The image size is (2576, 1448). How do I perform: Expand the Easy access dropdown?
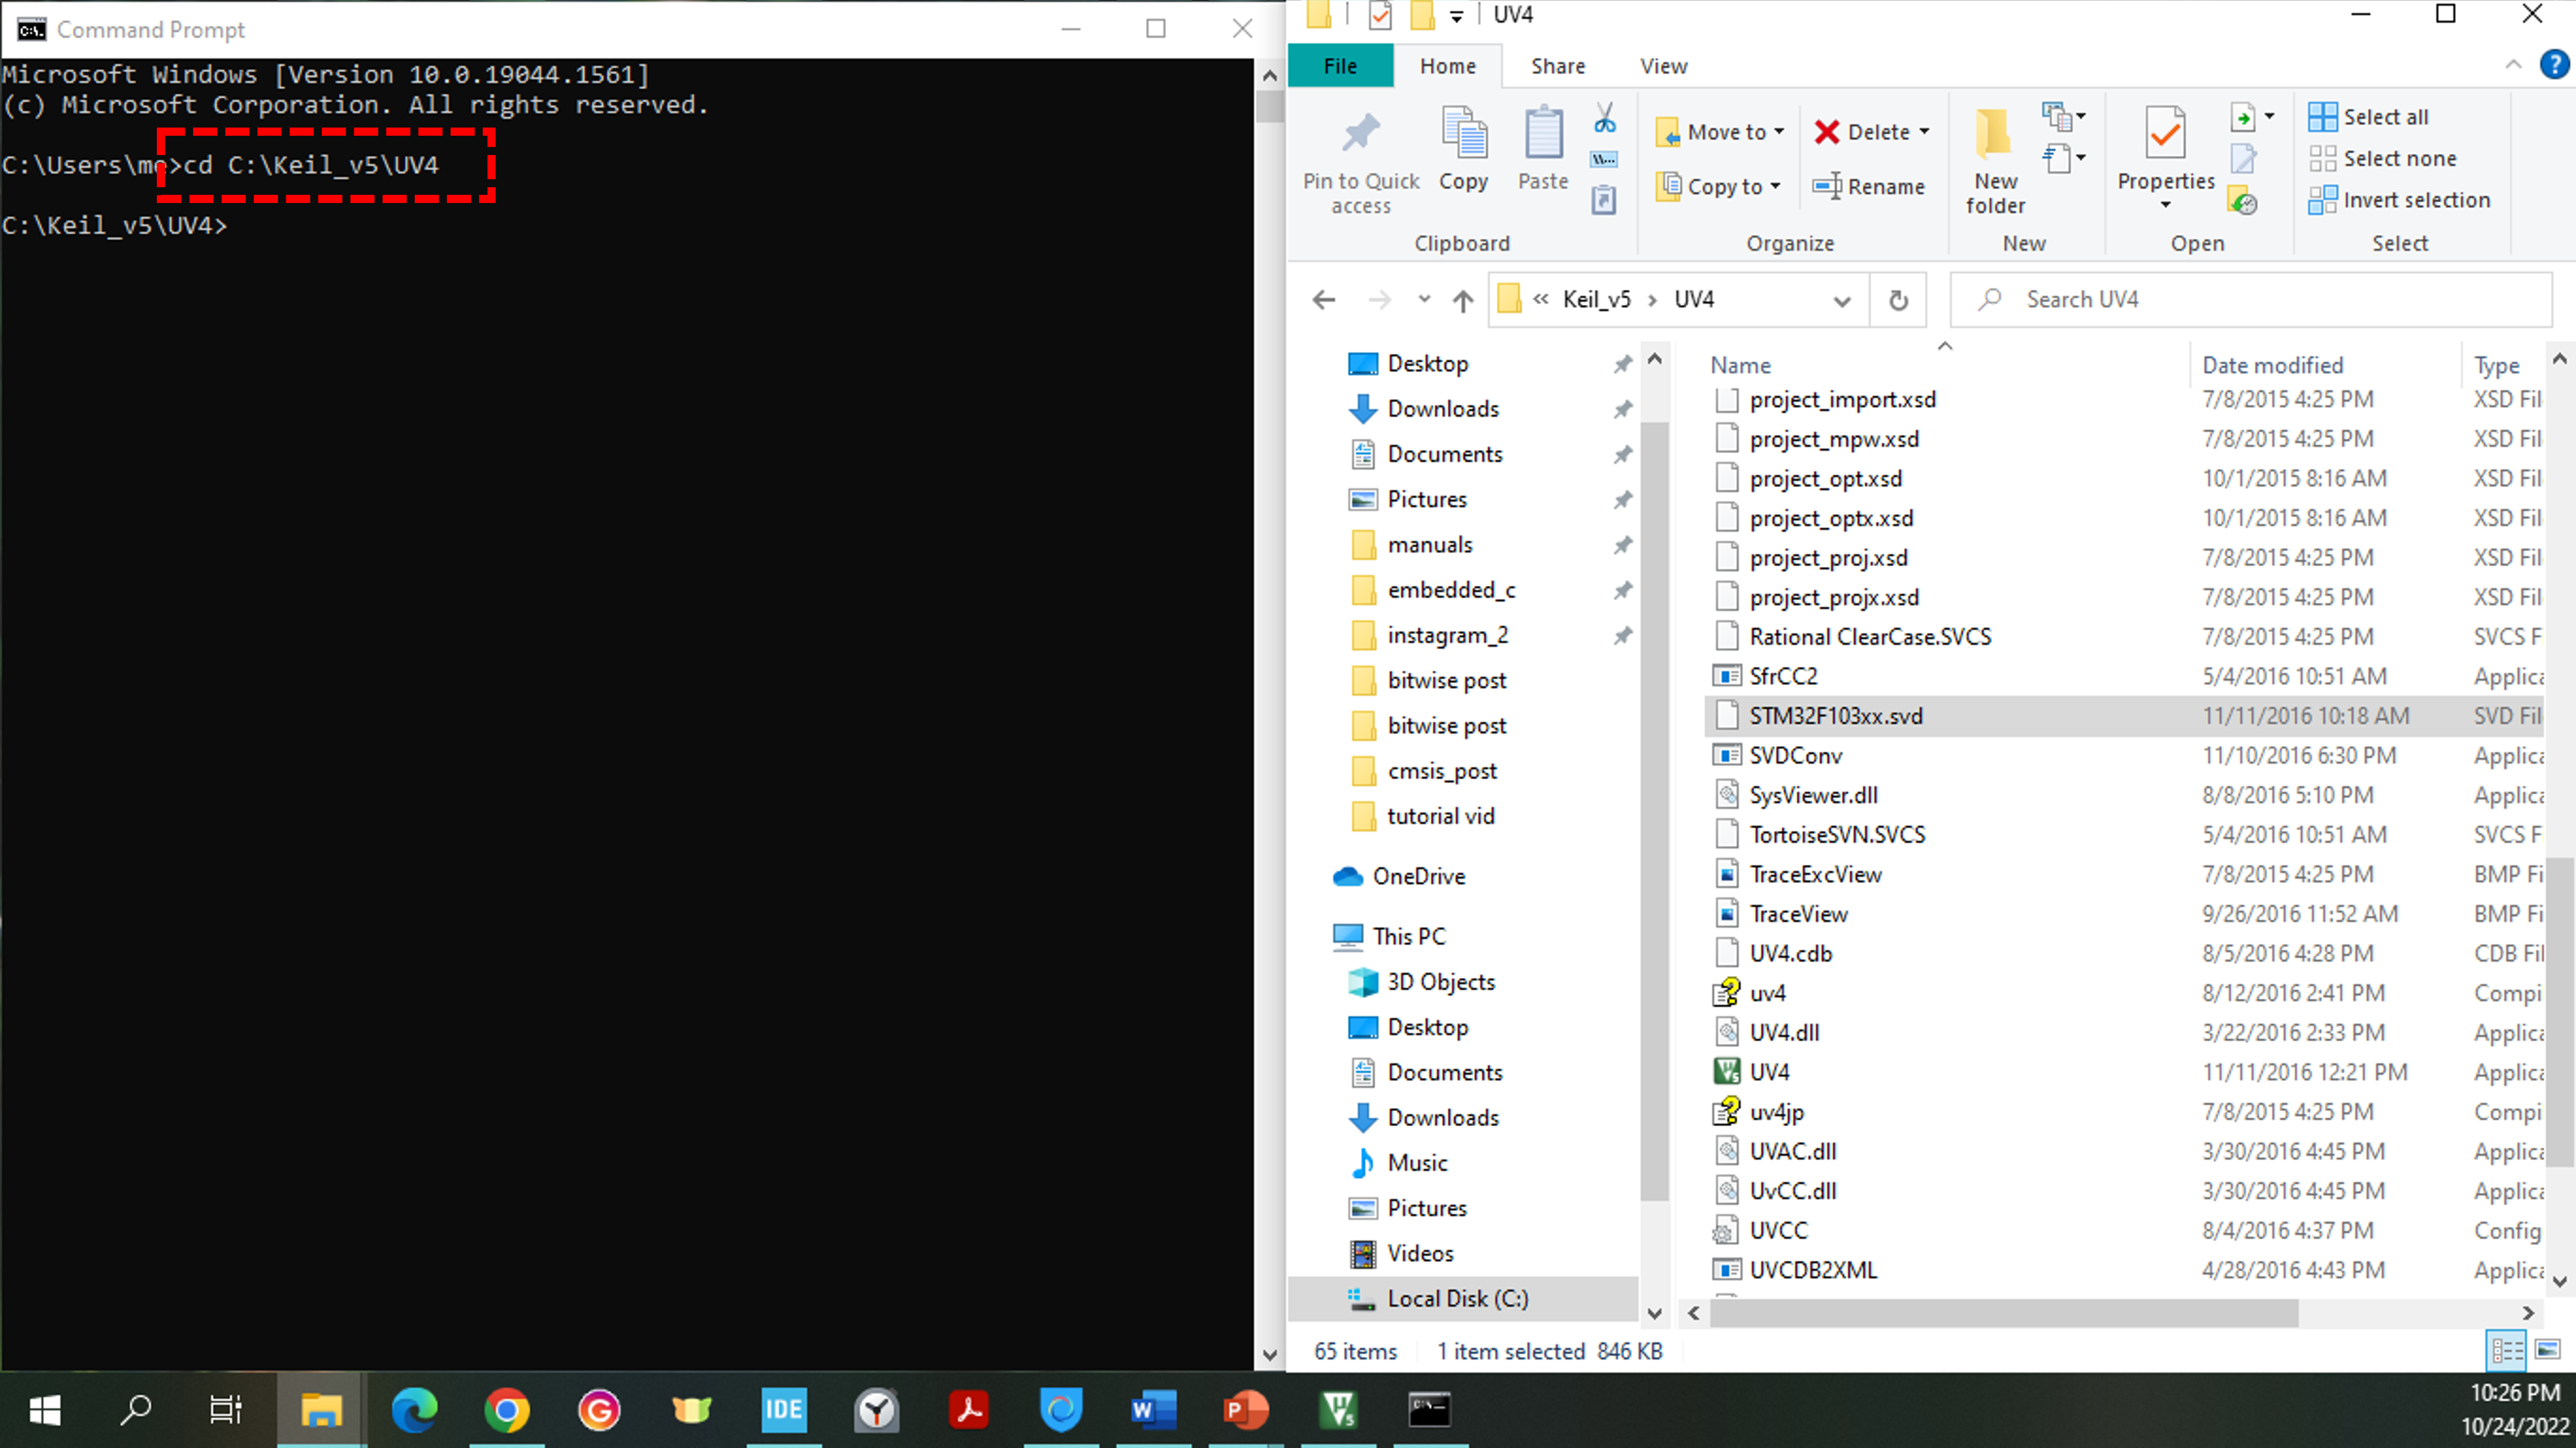pos(2063,158)
